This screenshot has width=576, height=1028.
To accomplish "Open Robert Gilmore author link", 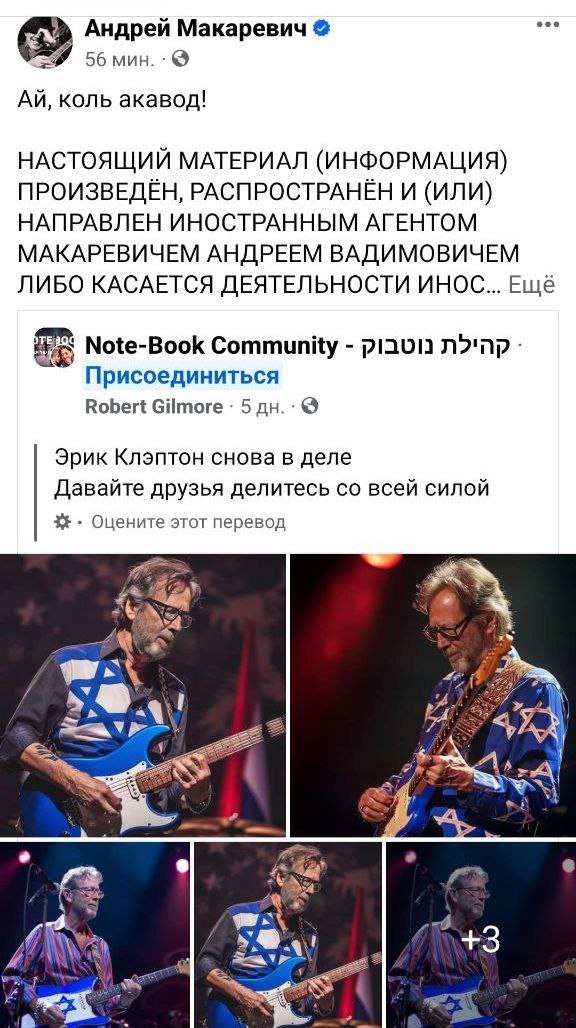I will point(154,407).
